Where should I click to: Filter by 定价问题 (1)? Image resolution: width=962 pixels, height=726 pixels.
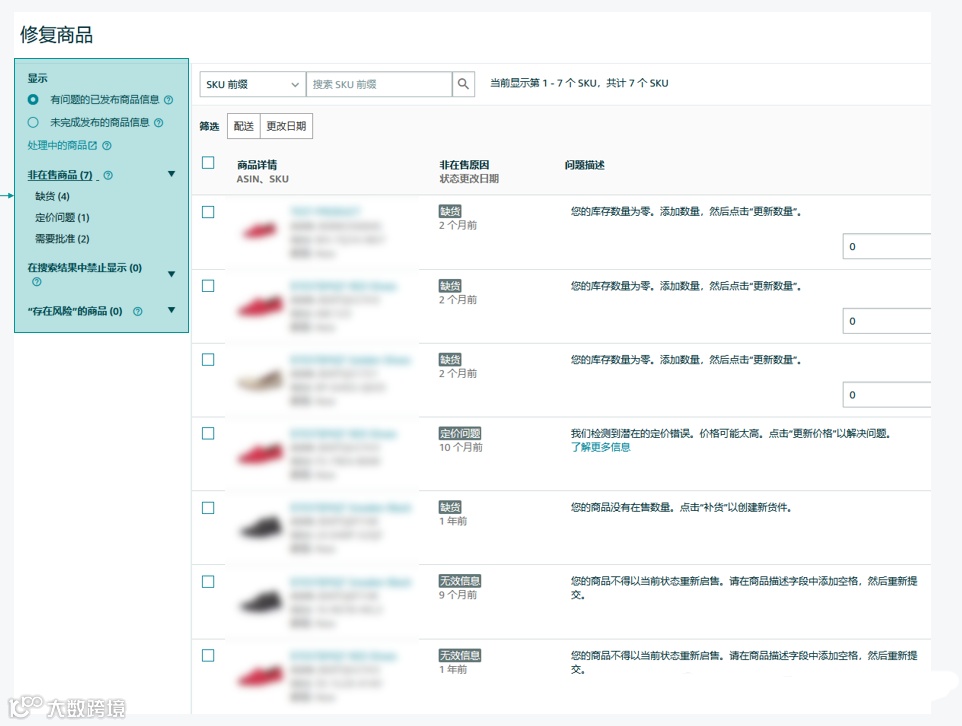pos(62,218)
